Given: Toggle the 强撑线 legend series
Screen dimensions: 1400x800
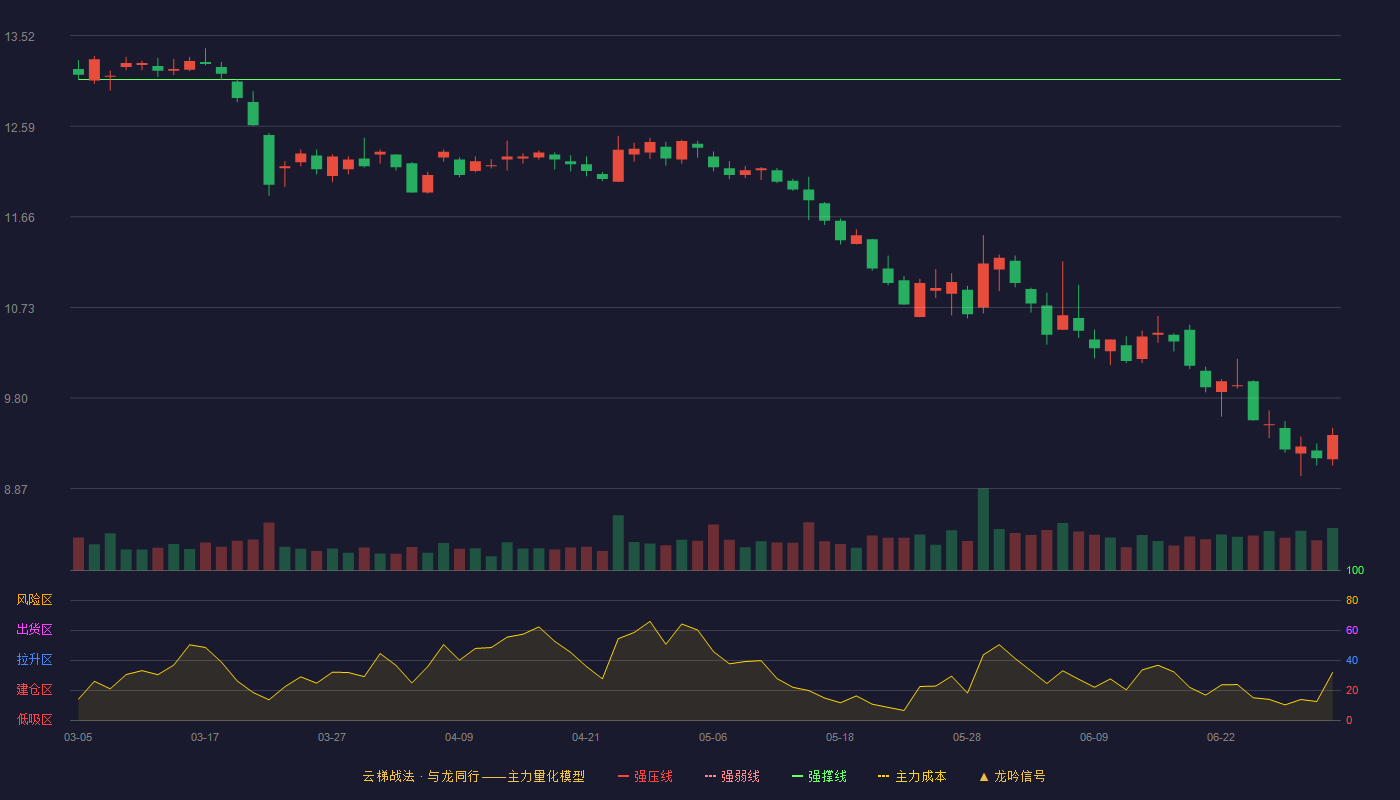Looking at the screenshot, I should pos(819,776).
